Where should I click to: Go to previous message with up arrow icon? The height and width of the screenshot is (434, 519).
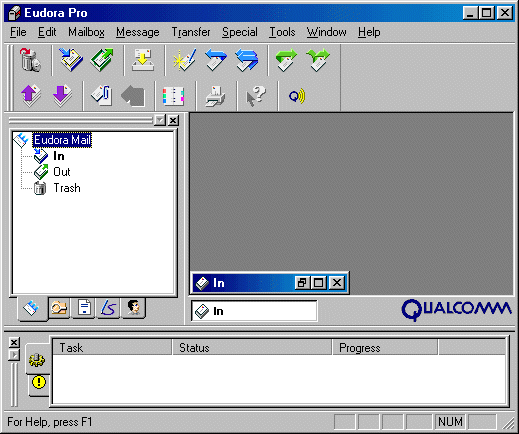tap(31, 96)
